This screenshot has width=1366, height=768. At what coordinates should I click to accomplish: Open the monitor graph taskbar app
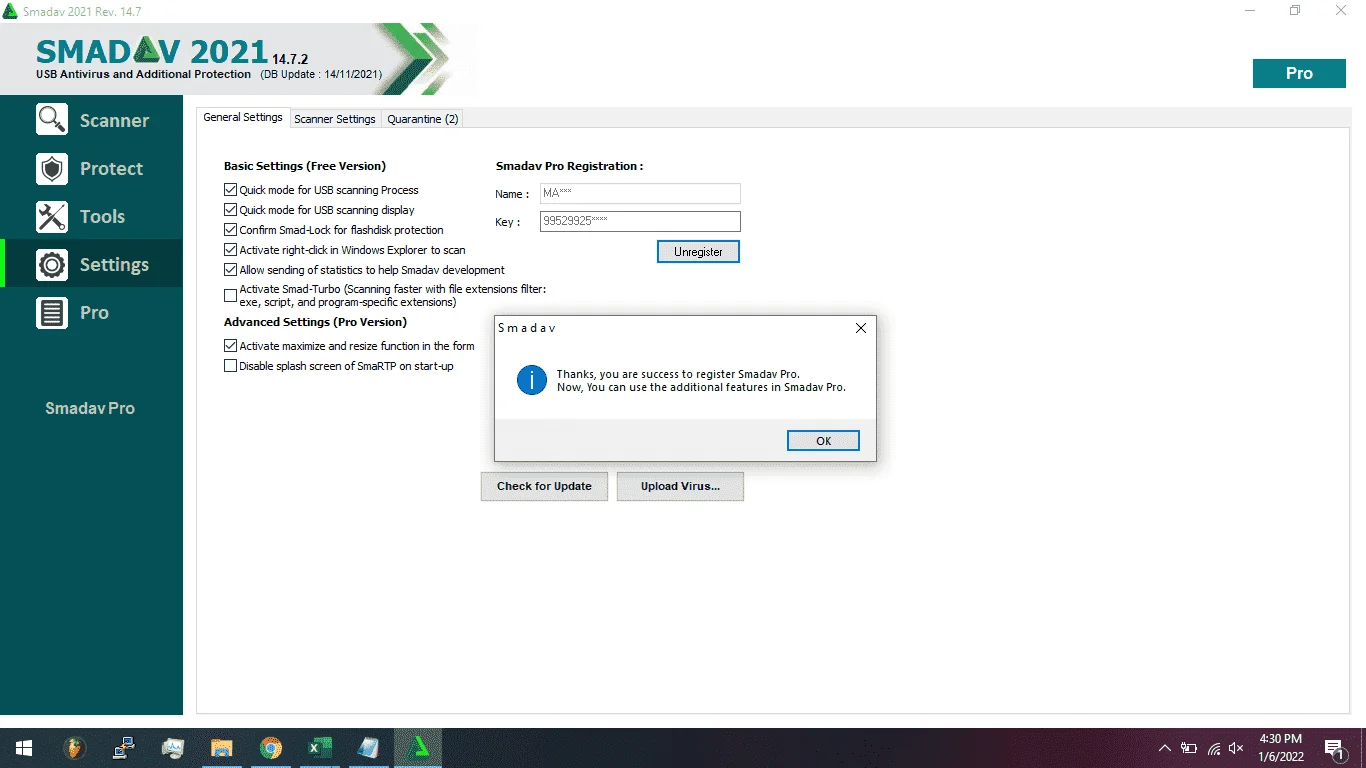pos(173,748)
